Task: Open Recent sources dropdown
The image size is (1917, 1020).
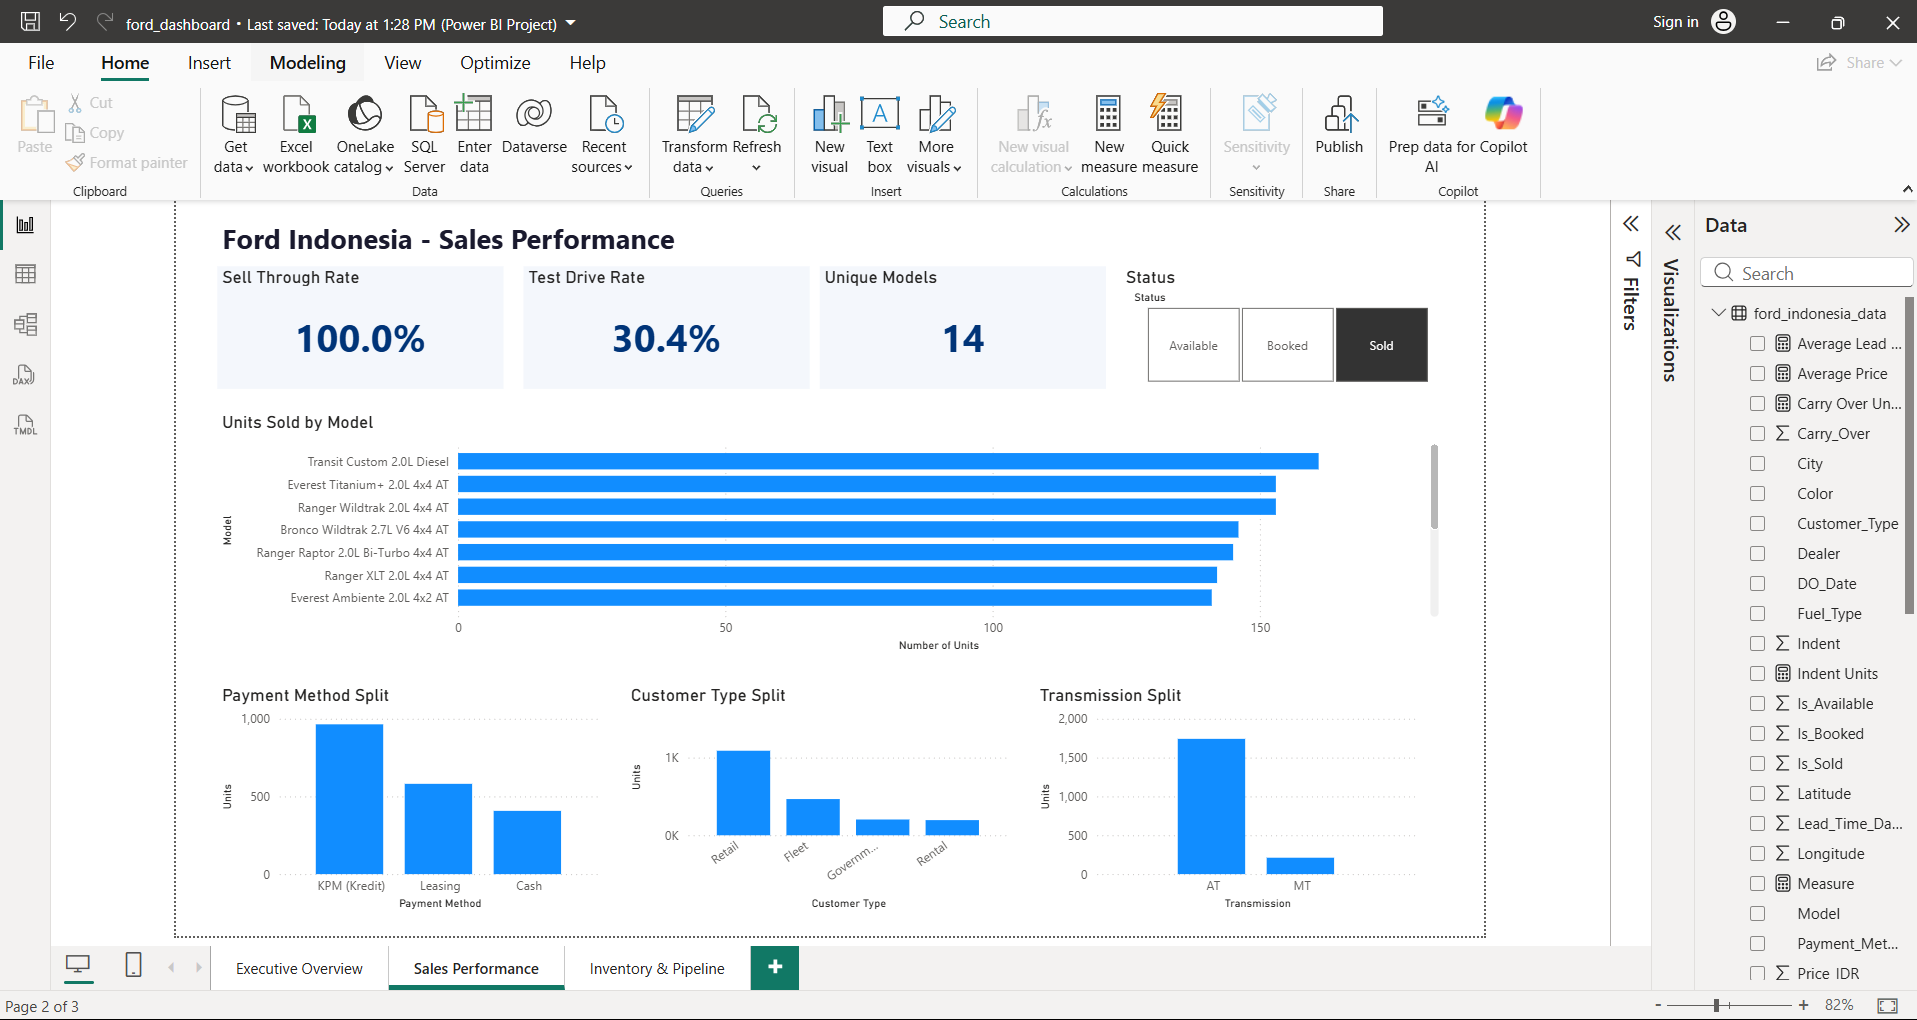Action: coord(603,135)
